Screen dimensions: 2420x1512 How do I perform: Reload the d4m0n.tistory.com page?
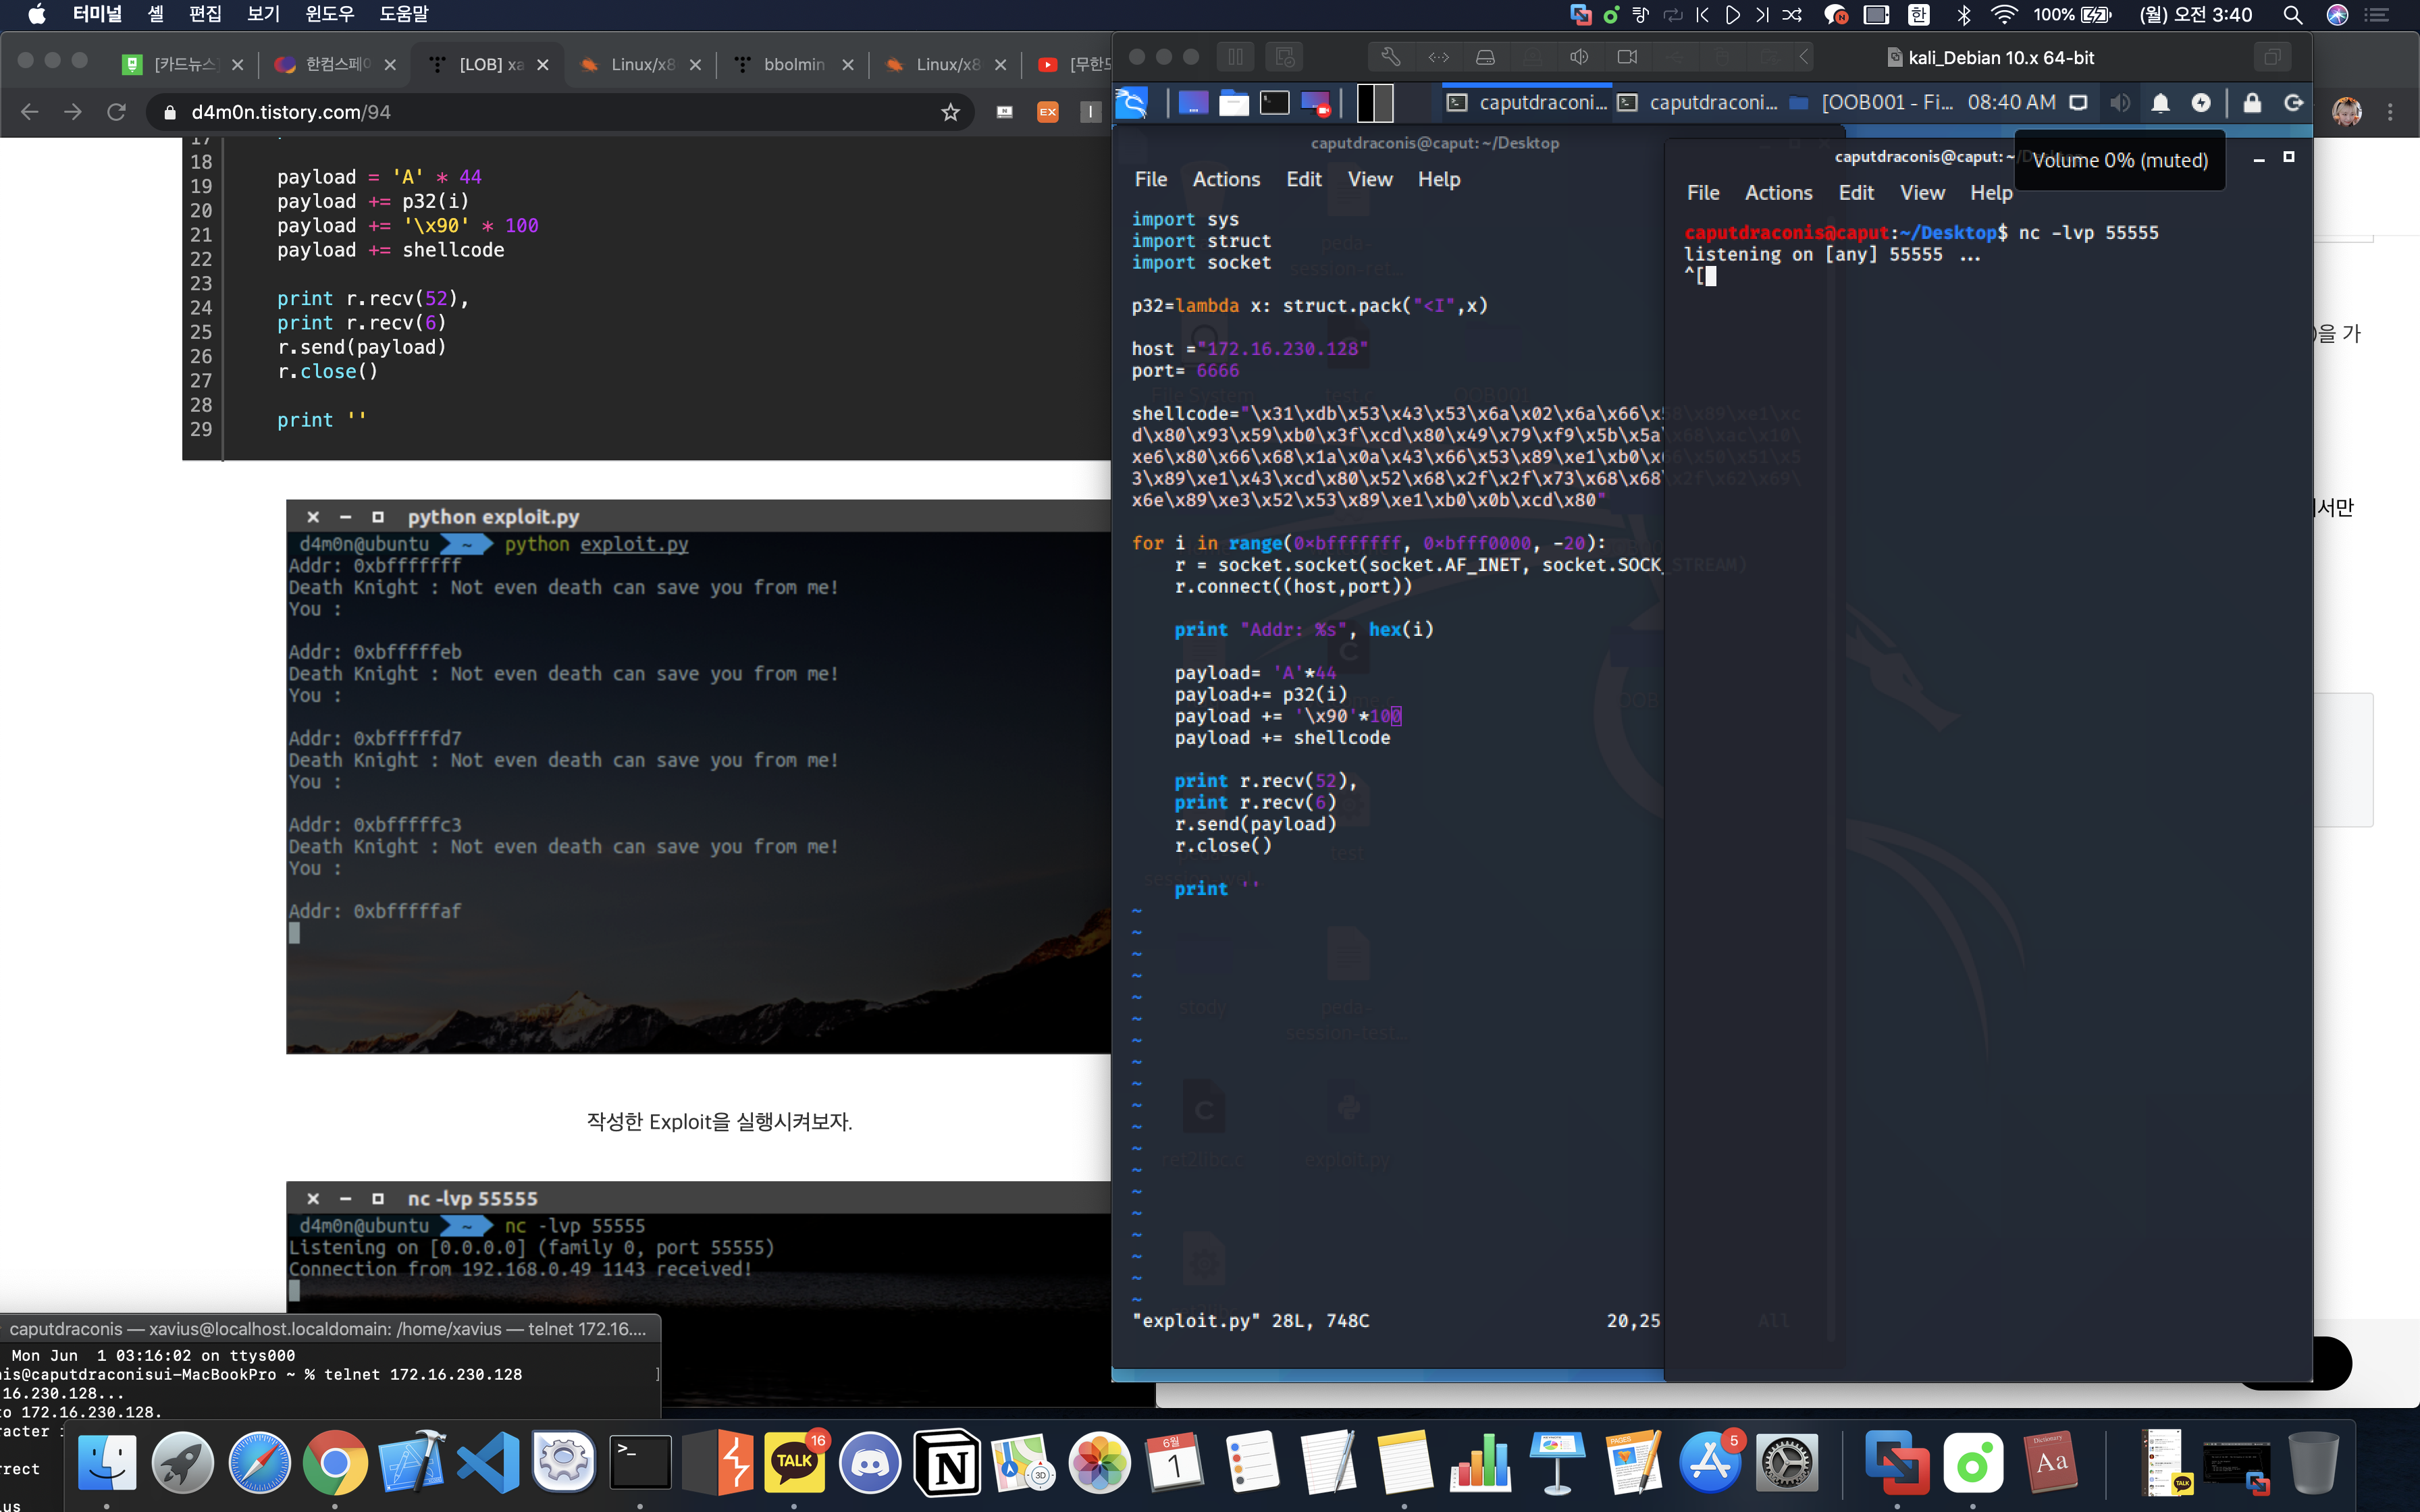click(x=116, y=112)
